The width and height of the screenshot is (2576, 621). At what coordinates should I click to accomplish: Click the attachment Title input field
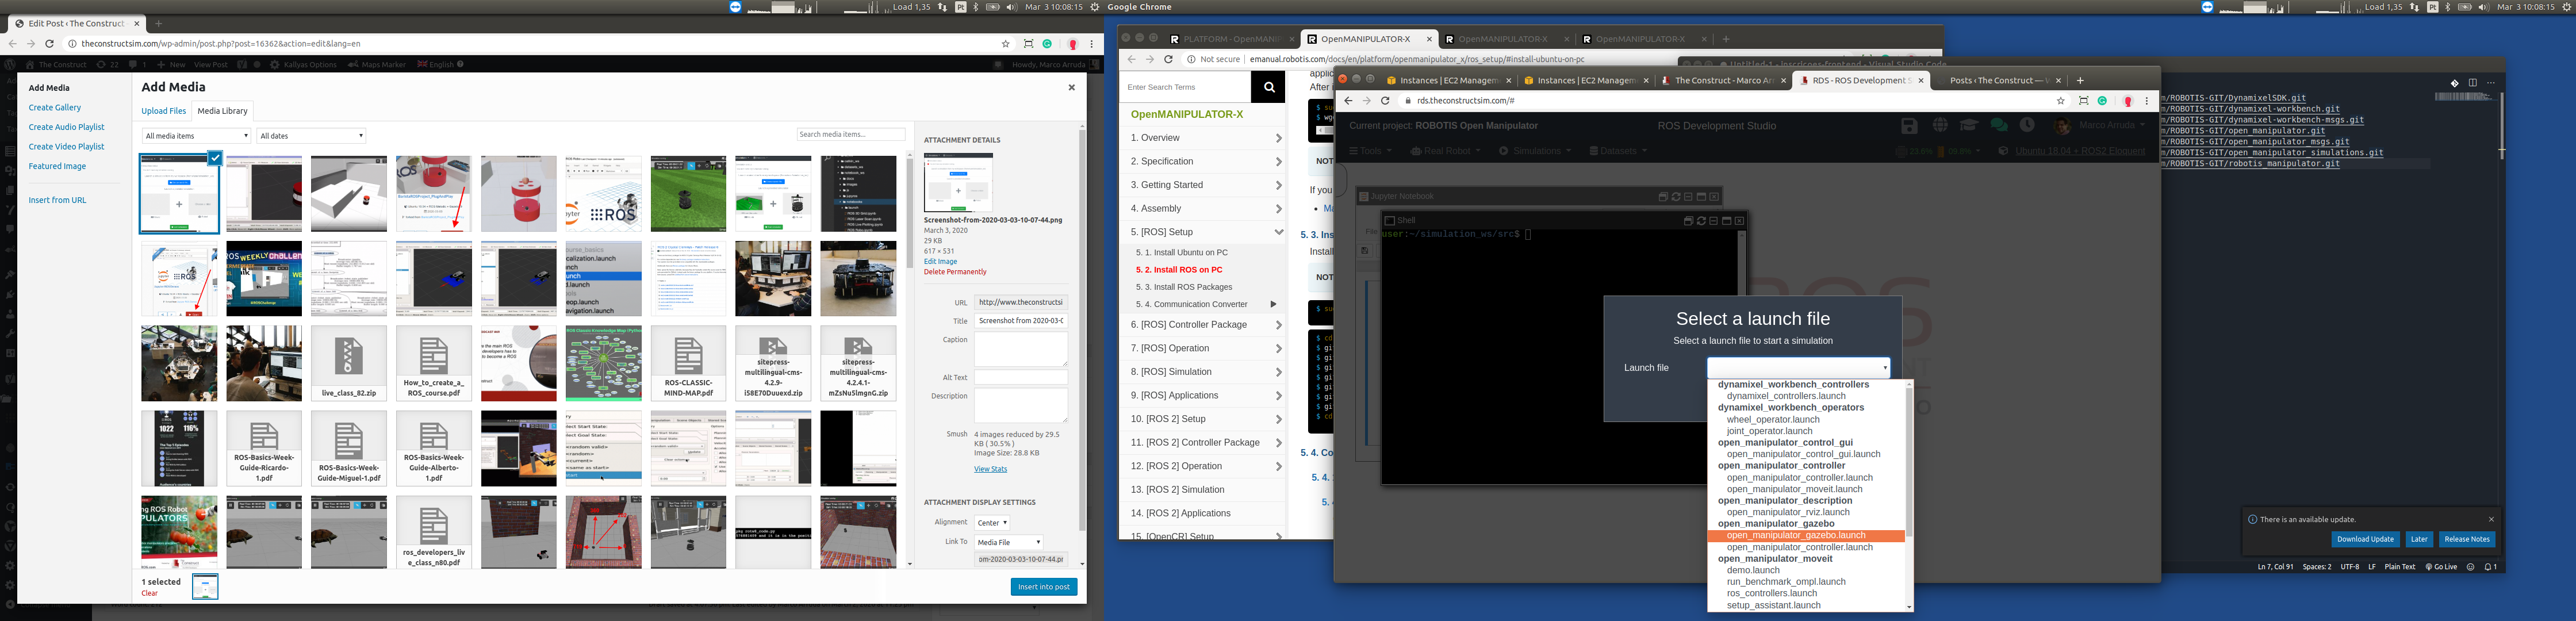coord(1021,321)
